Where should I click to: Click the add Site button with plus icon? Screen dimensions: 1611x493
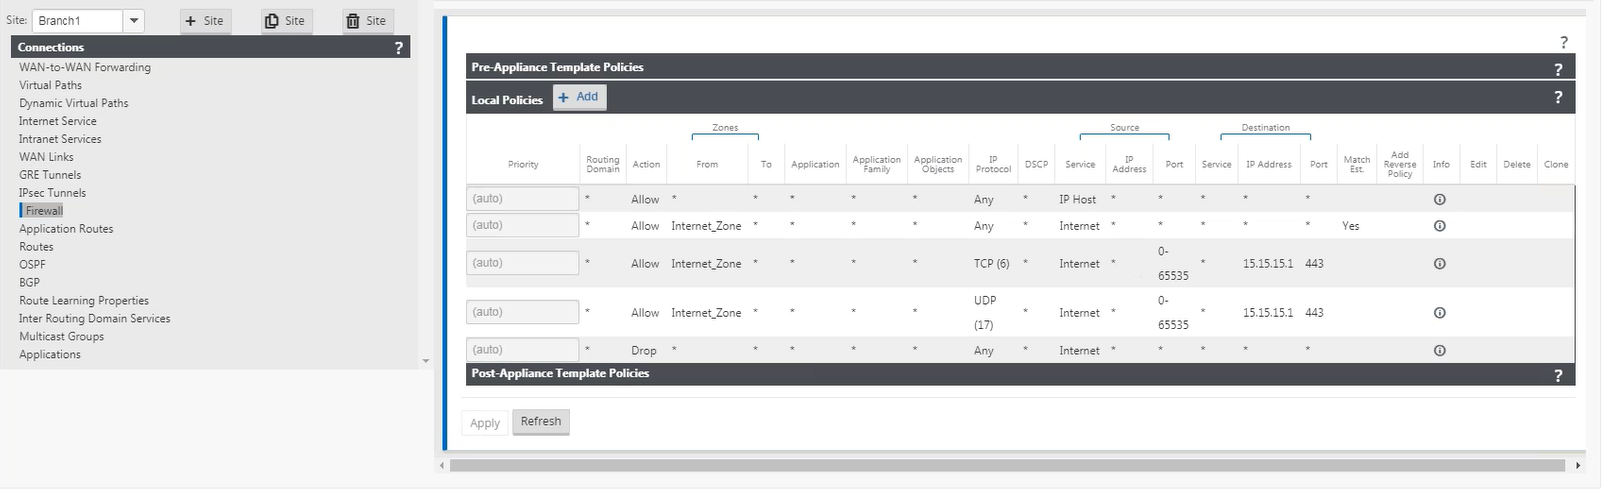pos(205,21)
